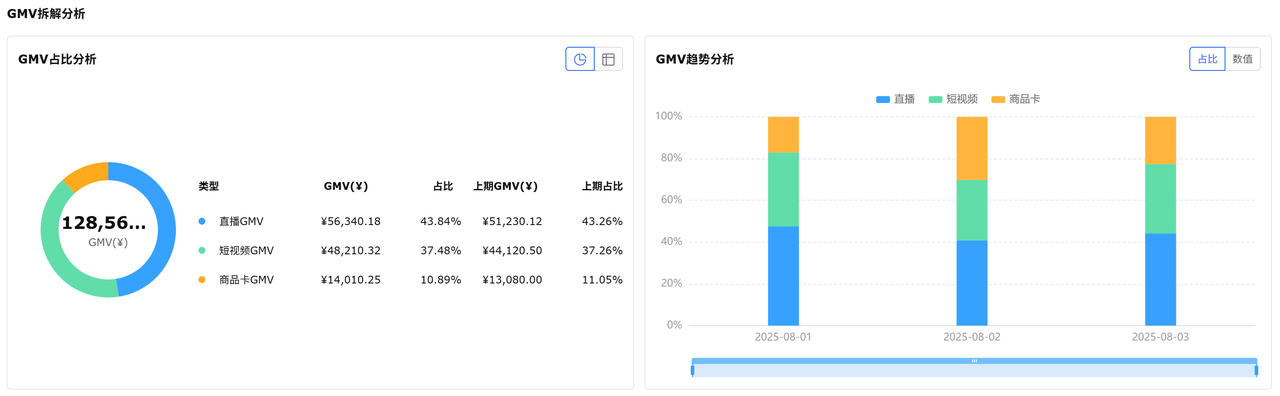The image size is (1280, 396).
Task: Click the 直播GMV row label
Action: coord(241,221)
